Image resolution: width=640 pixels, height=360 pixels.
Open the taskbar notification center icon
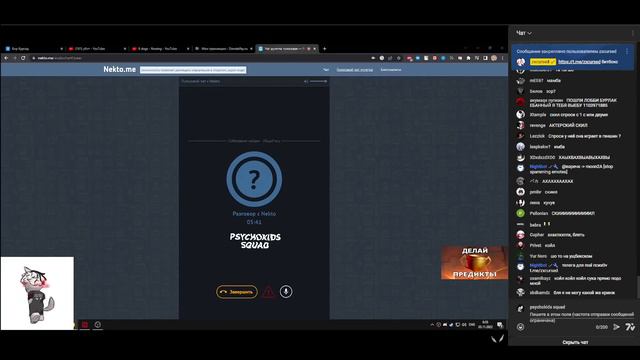pyautogui.click(x=500, y=325)
